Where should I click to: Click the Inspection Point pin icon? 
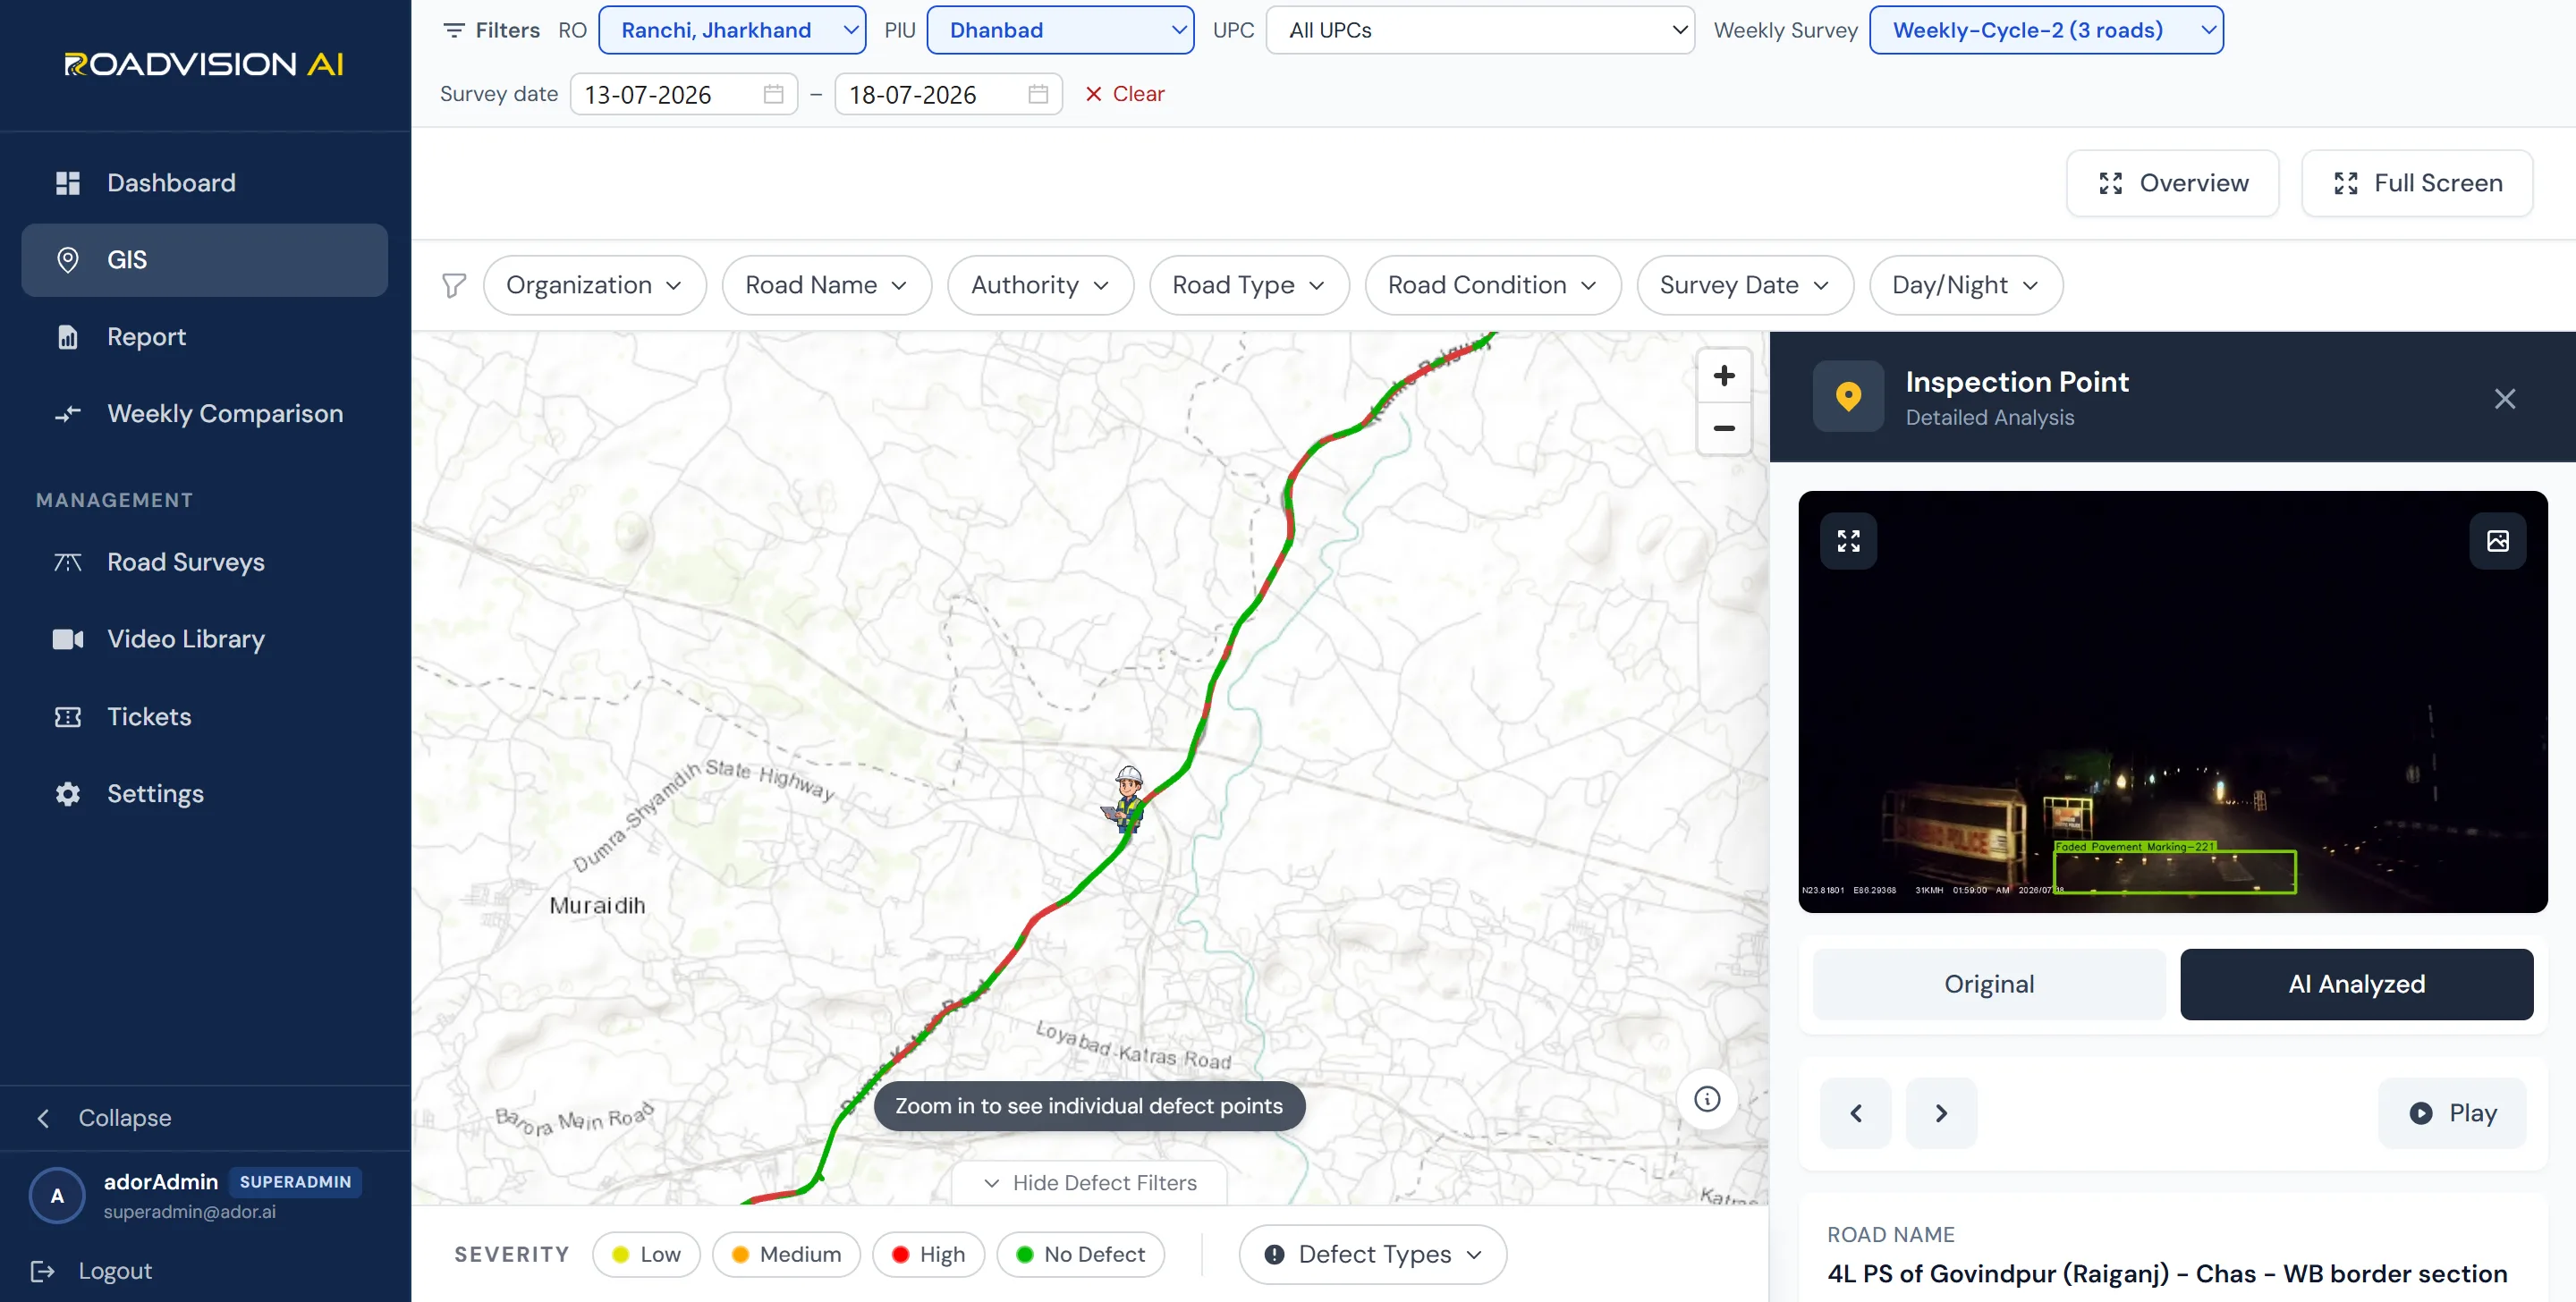pos(1848,396)
